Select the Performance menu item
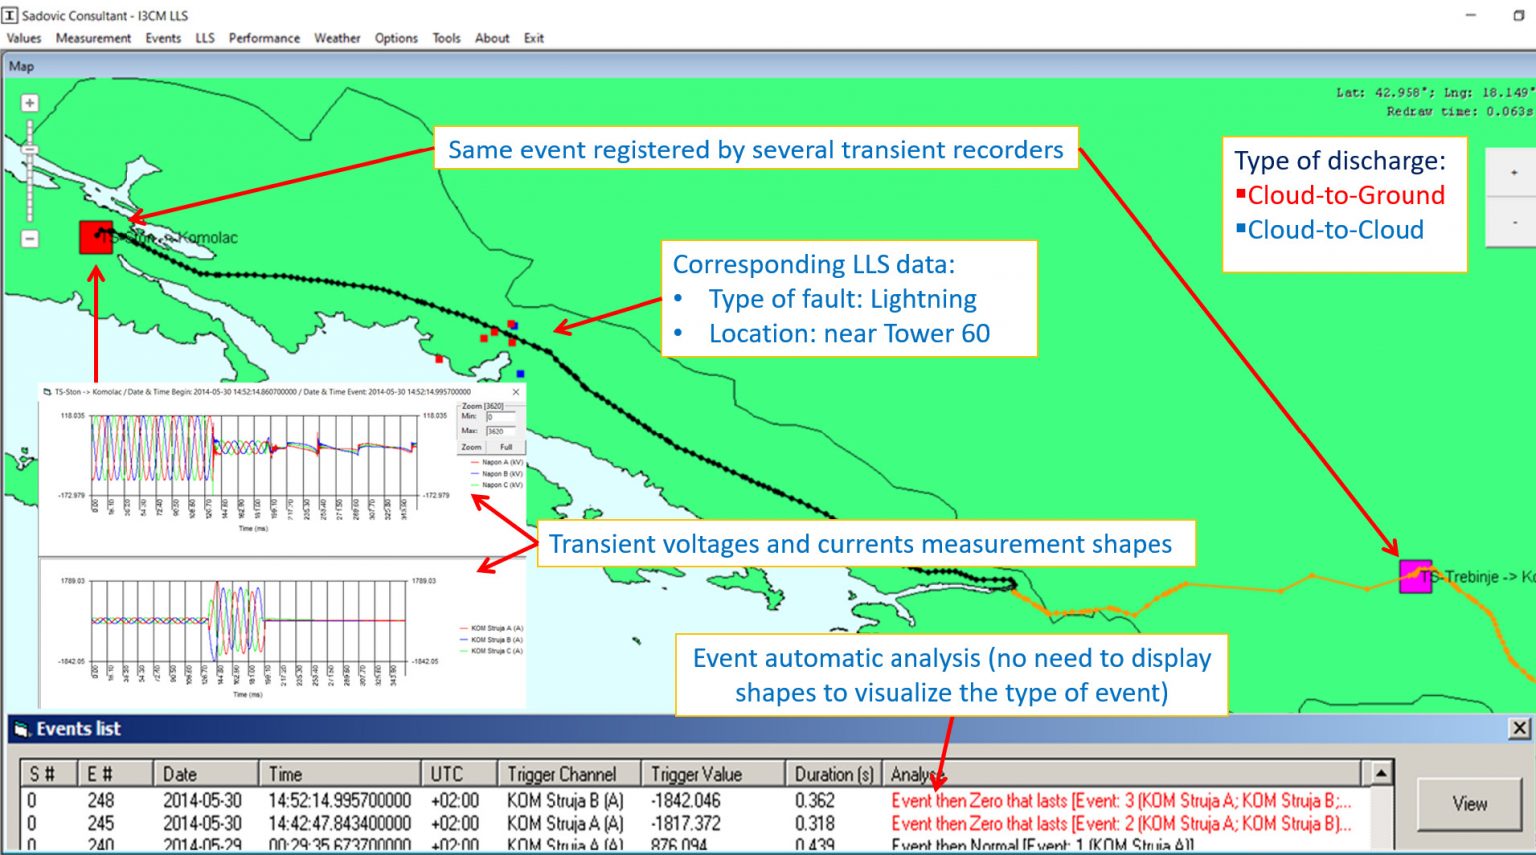This screenshot has height=855, width=1536. pos(264,38)
